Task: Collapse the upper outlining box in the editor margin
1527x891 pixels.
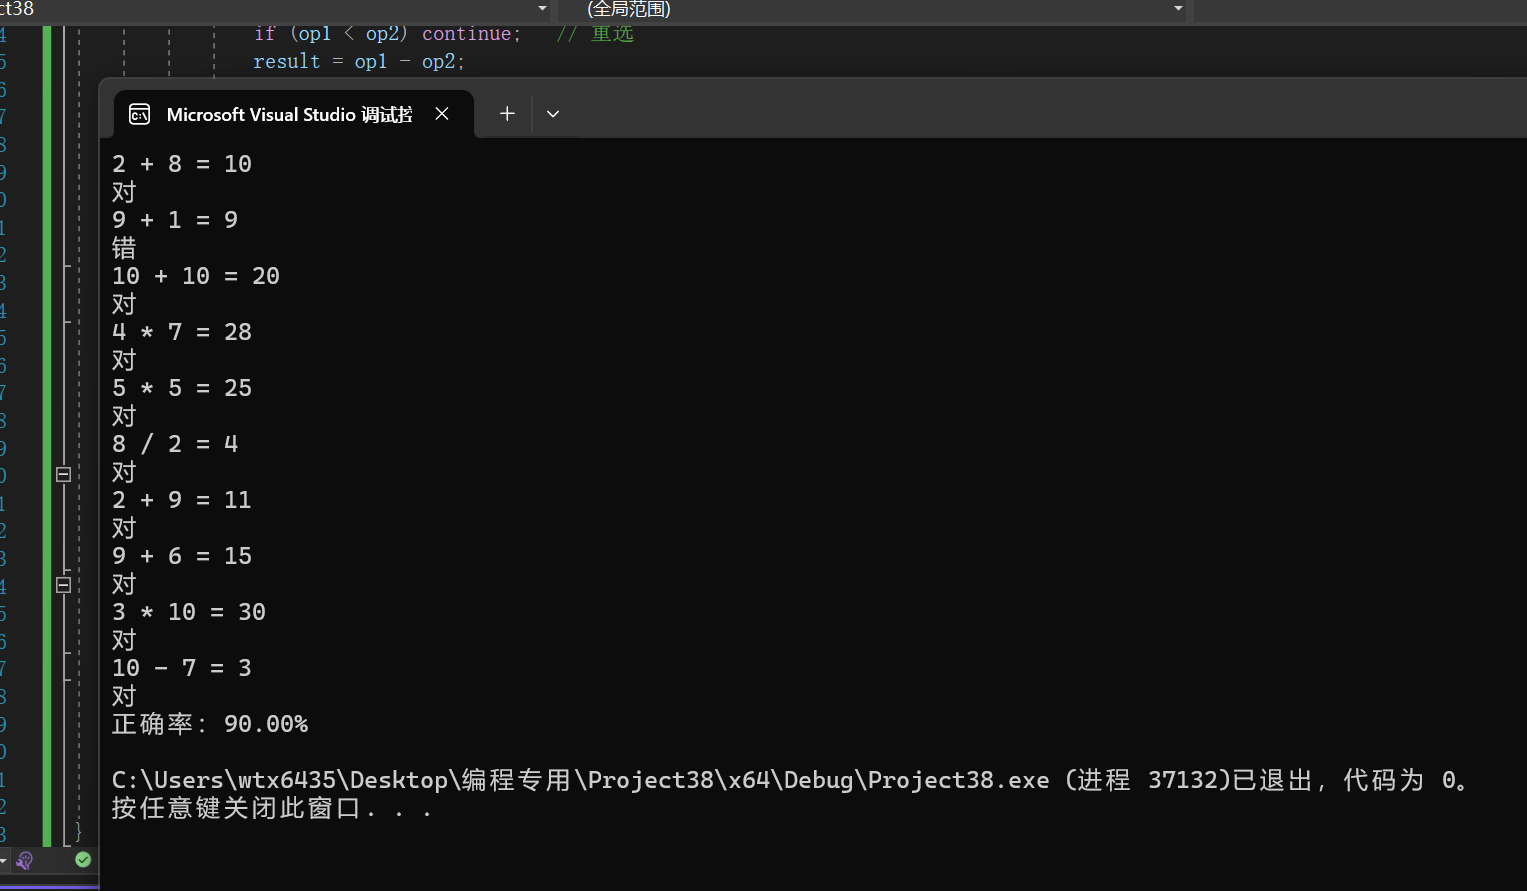Action: click(x=63, y=475)
